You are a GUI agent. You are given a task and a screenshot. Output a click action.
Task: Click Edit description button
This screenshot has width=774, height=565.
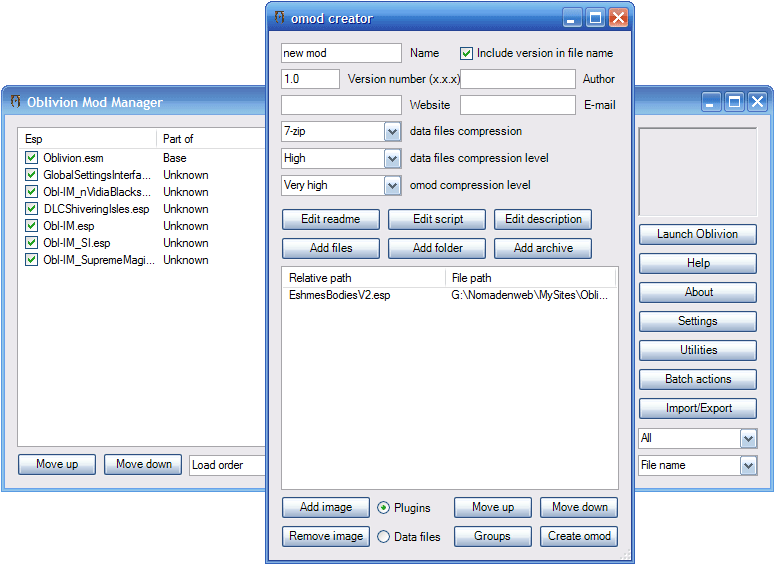pos(543,219)
